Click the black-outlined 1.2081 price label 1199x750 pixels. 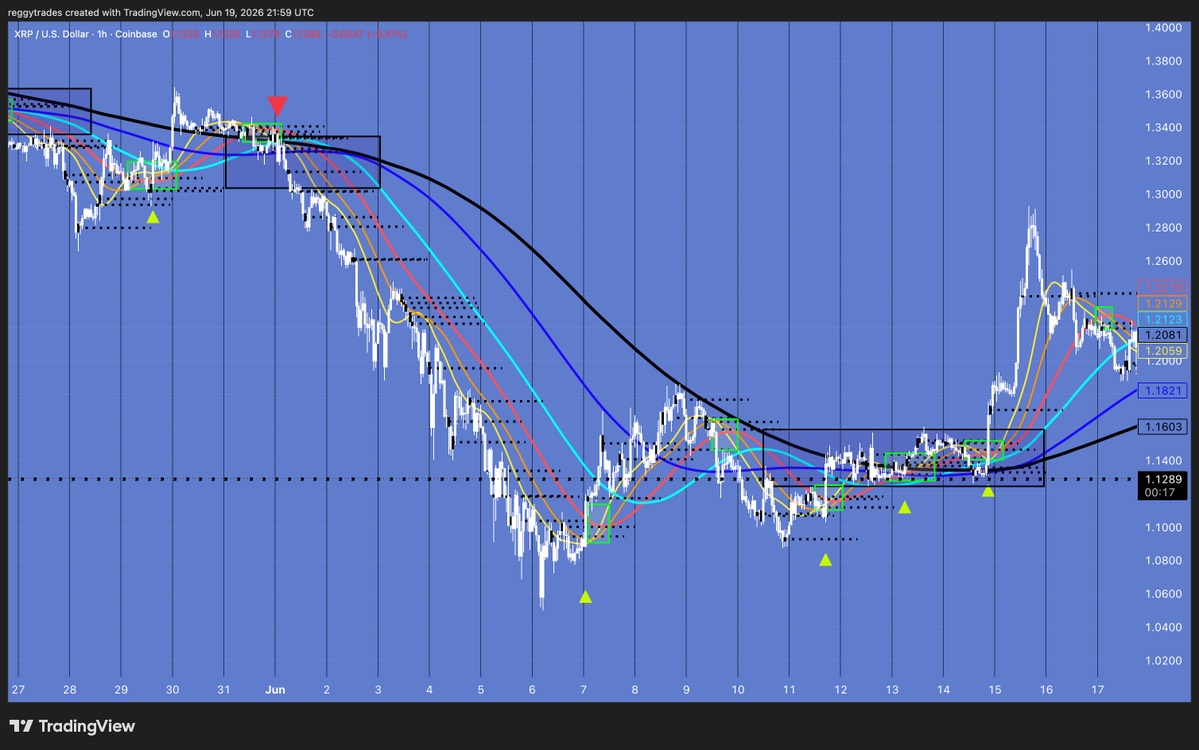[x=1162, y=335]
